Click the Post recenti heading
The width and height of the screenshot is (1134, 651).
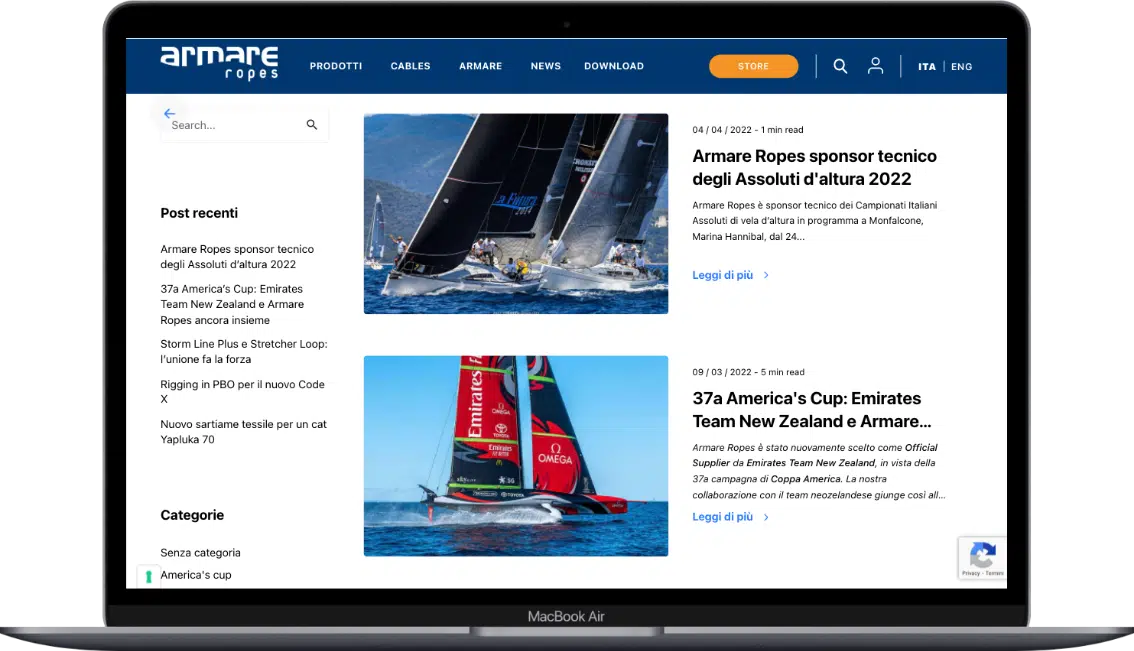199,213
